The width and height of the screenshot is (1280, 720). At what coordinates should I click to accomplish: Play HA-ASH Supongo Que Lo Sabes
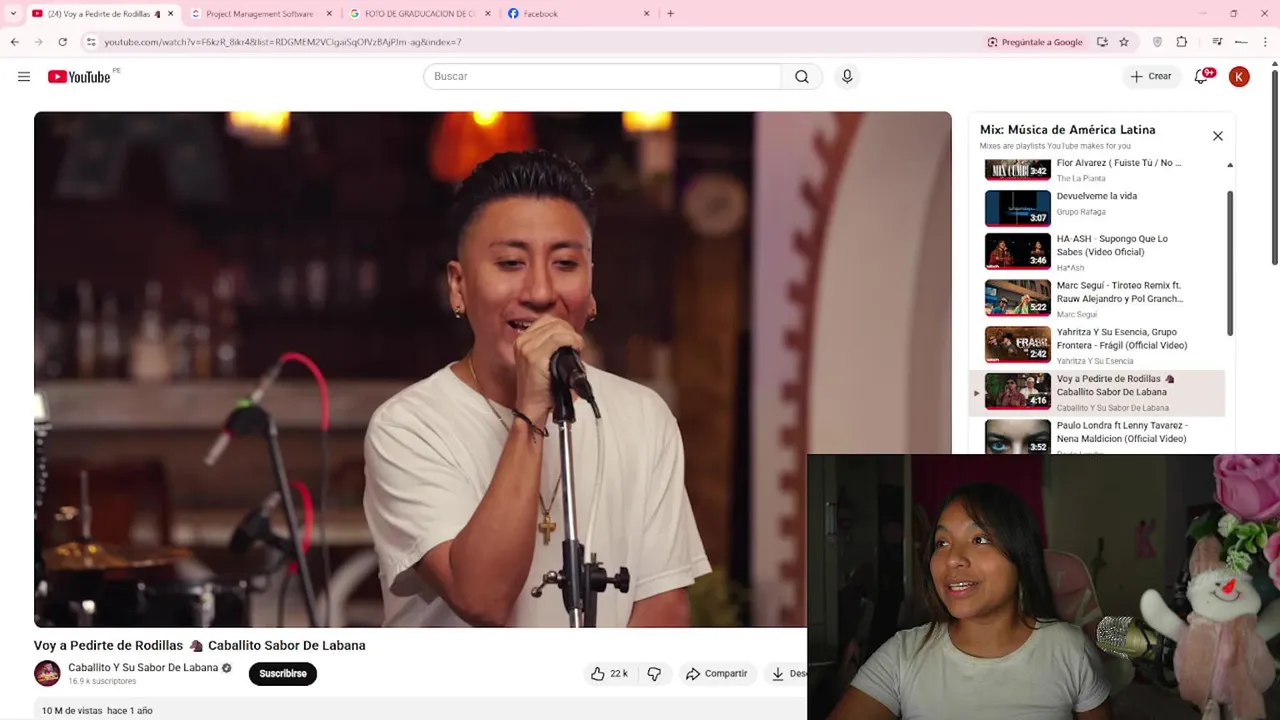click(x=1097, y=252)
